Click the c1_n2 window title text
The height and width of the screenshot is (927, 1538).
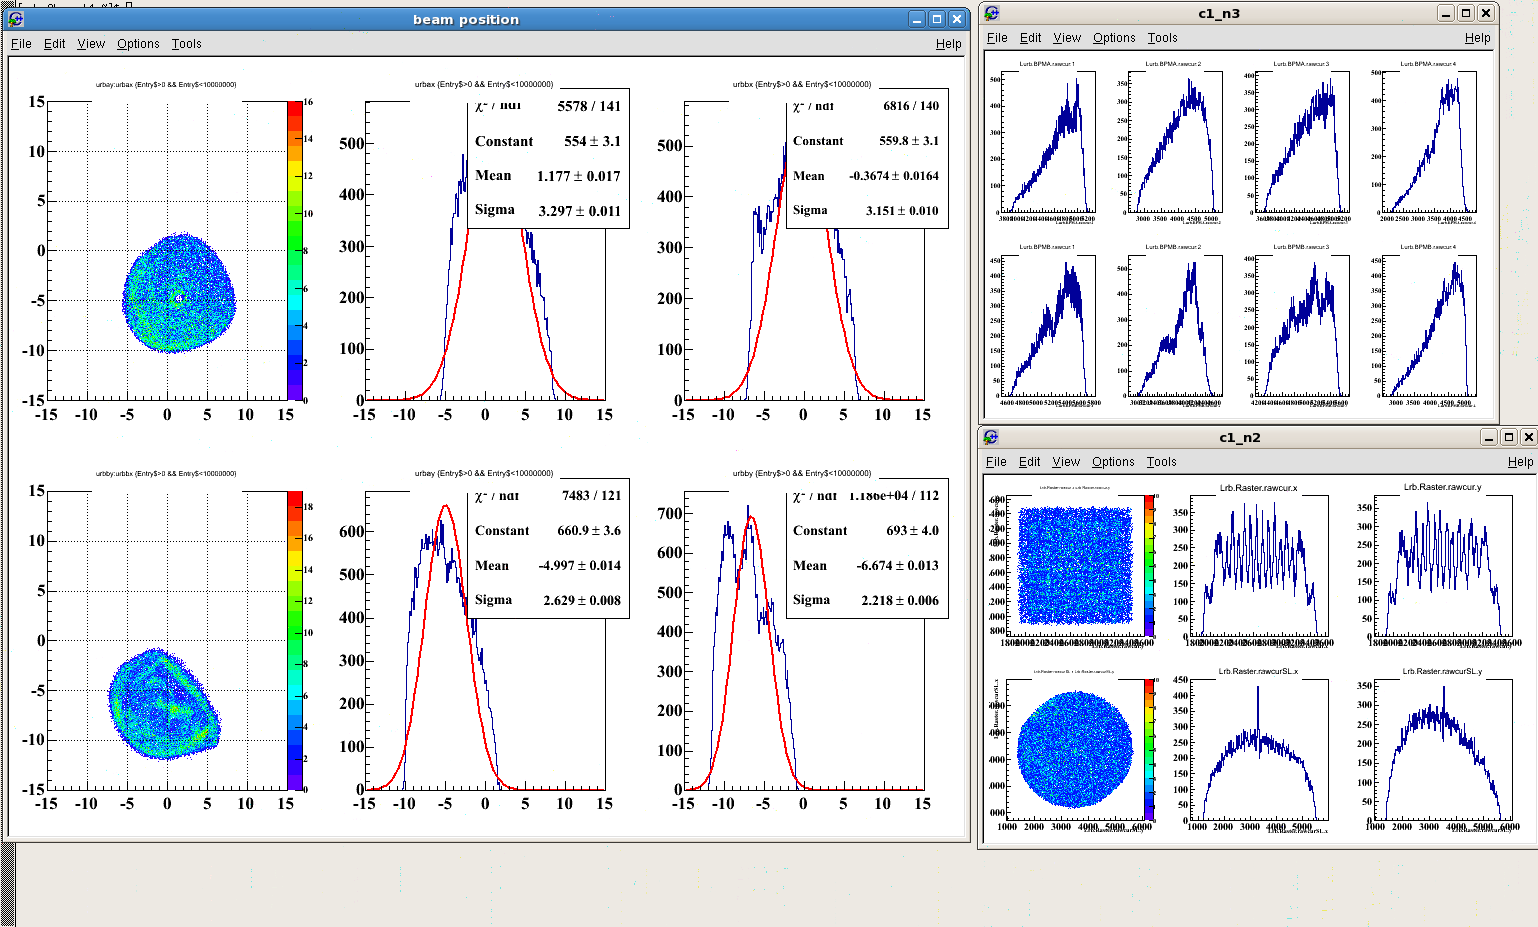point(1240,437)
